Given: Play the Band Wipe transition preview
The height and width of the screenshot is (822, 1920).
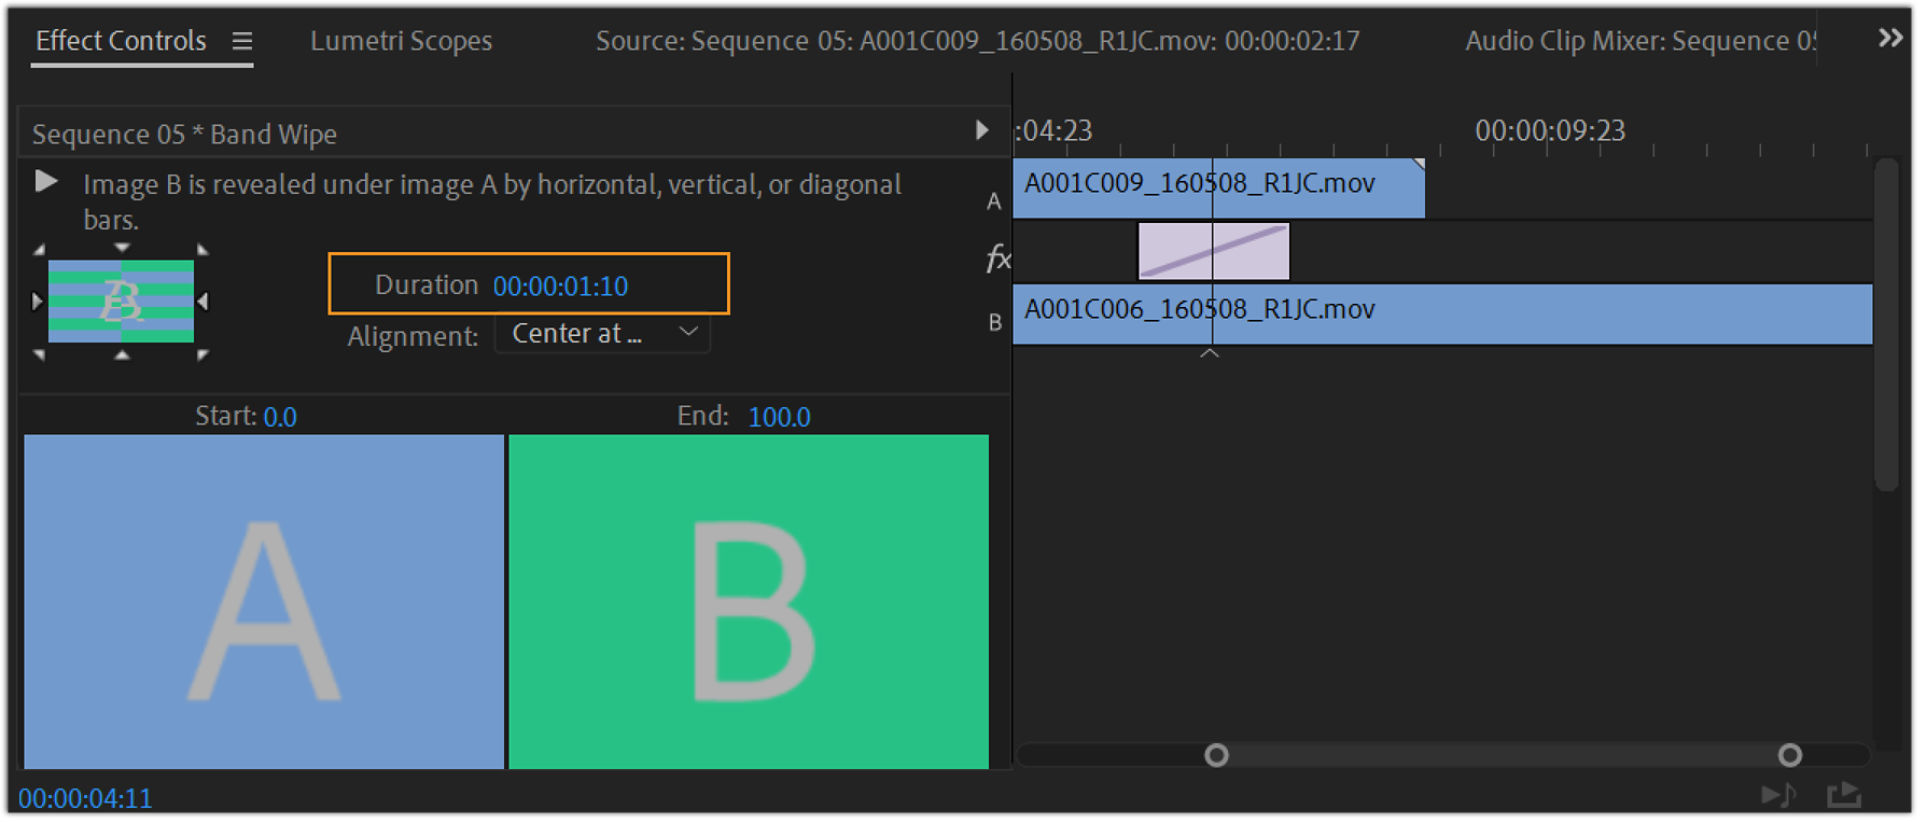Looking at the screenshot, I should (x=46, y=182).
